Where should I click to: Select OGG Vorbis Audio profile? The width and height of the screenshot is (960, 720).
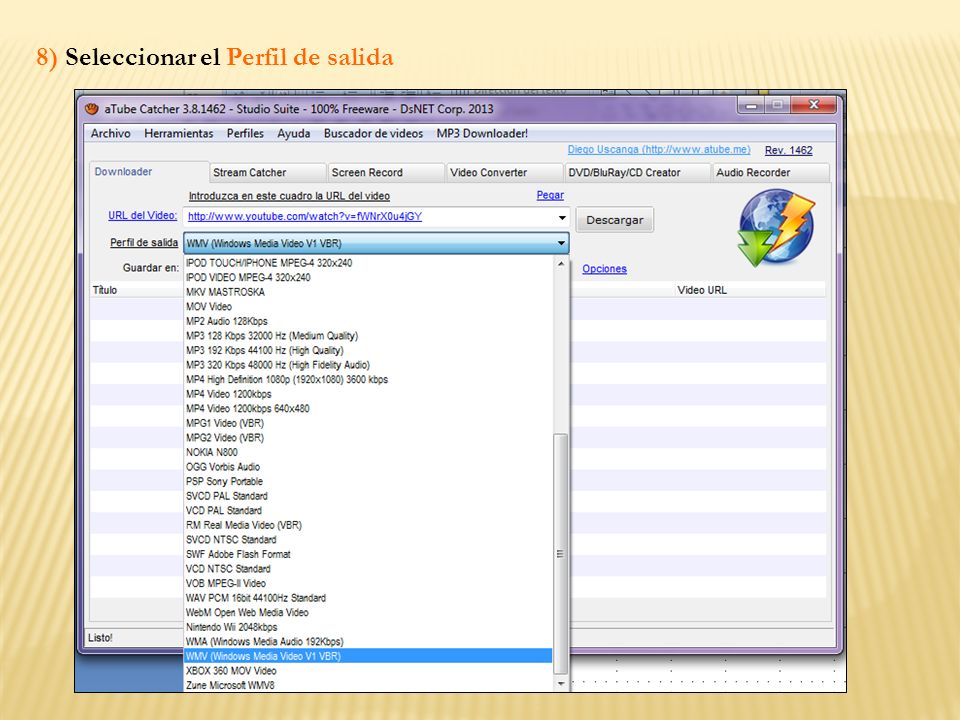(368, 467)
